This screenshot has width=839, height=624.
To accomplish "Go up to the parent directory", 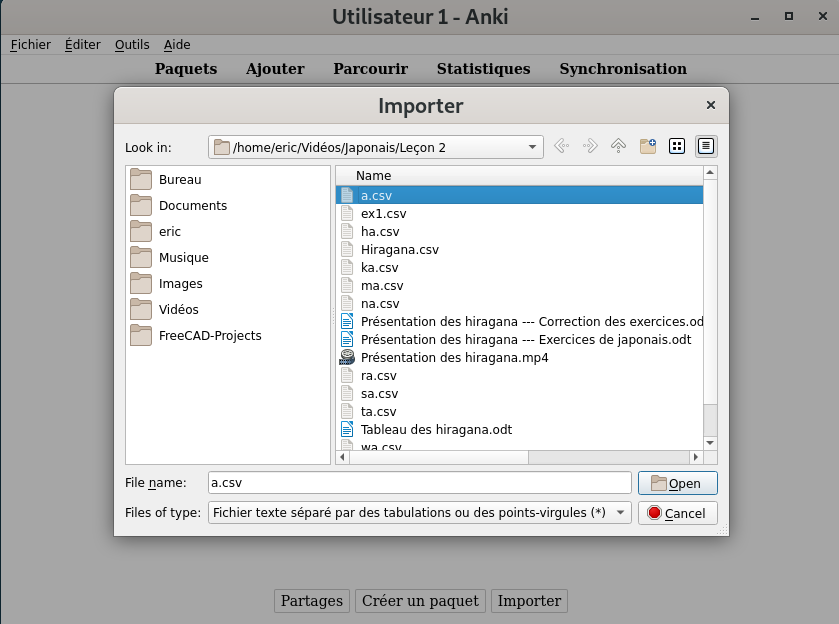I will (619, 146).
